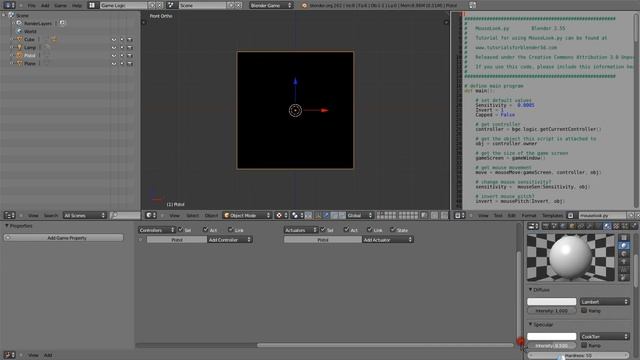Open the File menu
The width and height of the screenshot is (640, 360).
point(31,5)
